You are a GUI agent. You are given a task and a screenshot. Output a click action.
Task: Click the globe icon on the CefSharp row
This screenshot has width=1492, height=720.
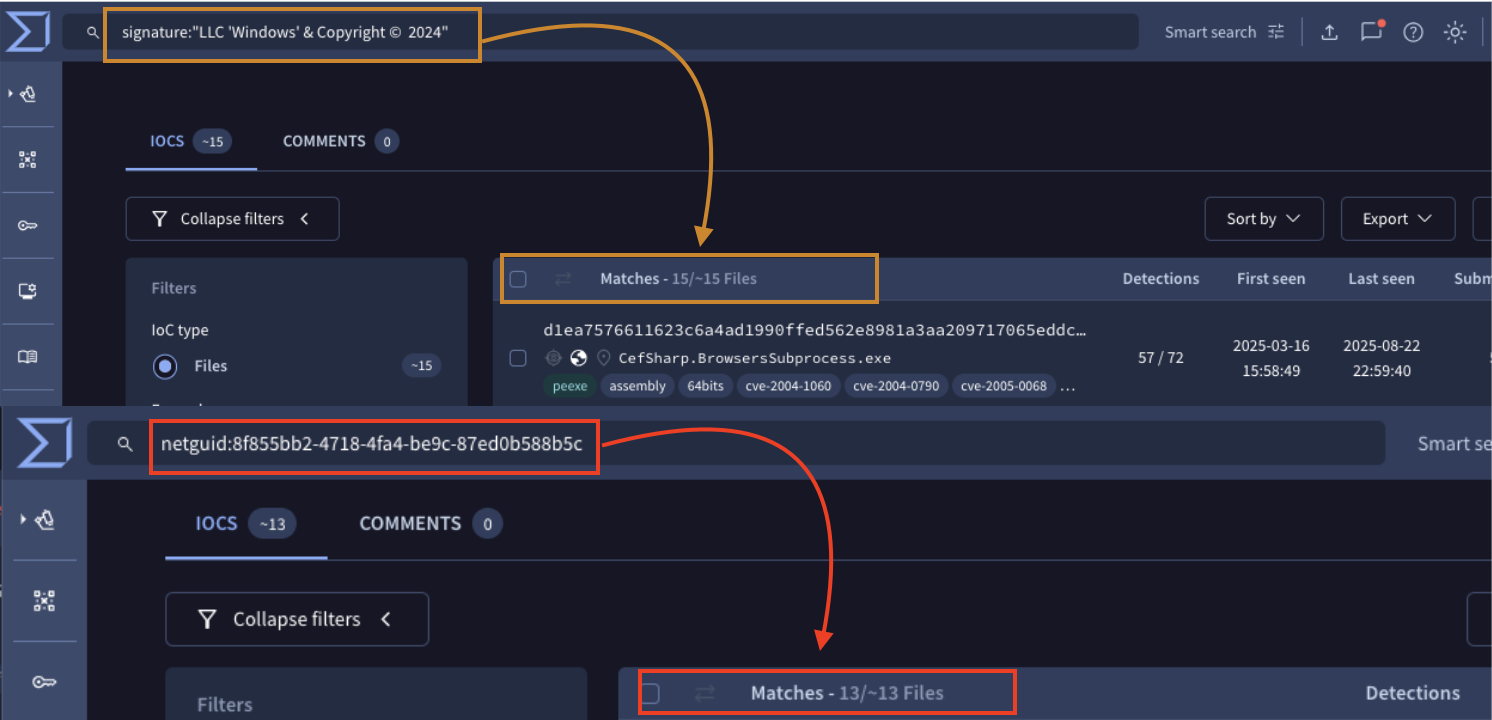[578, 358]
